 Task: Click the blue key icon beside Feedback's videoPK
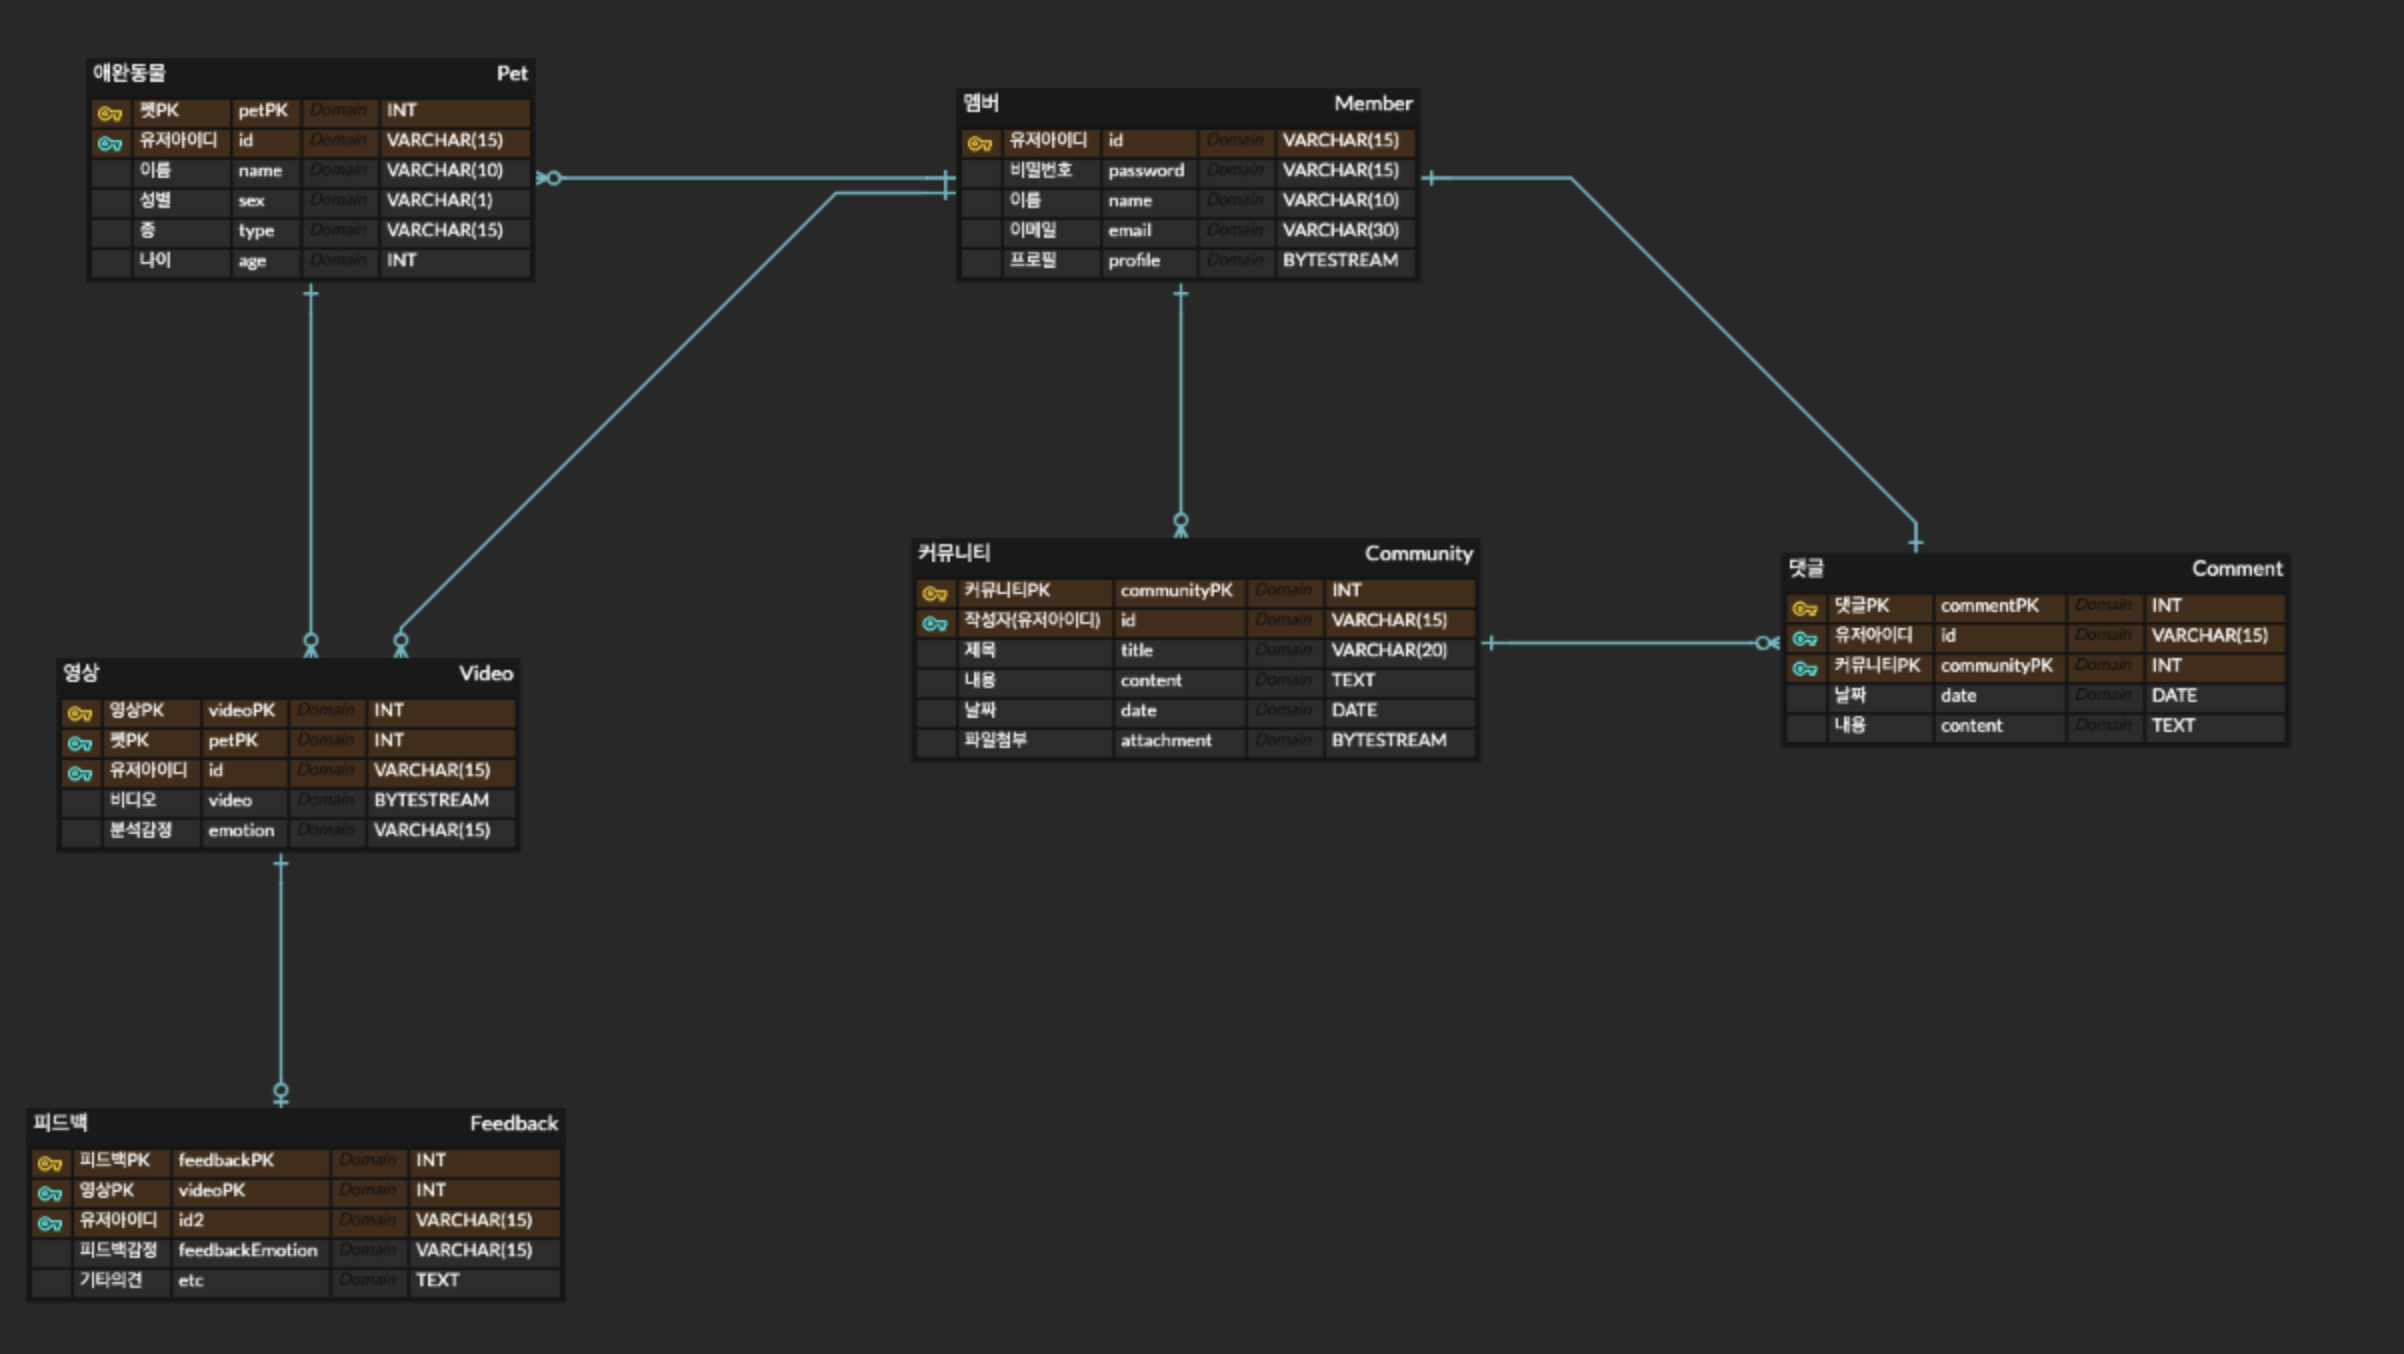click(50, 1193)
